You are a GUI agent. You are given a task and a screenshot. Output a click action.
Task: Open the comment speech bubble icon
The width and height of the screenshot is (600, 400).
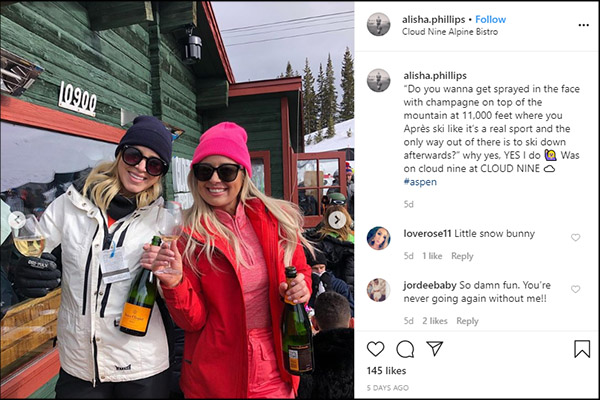[x=405, y=349]
